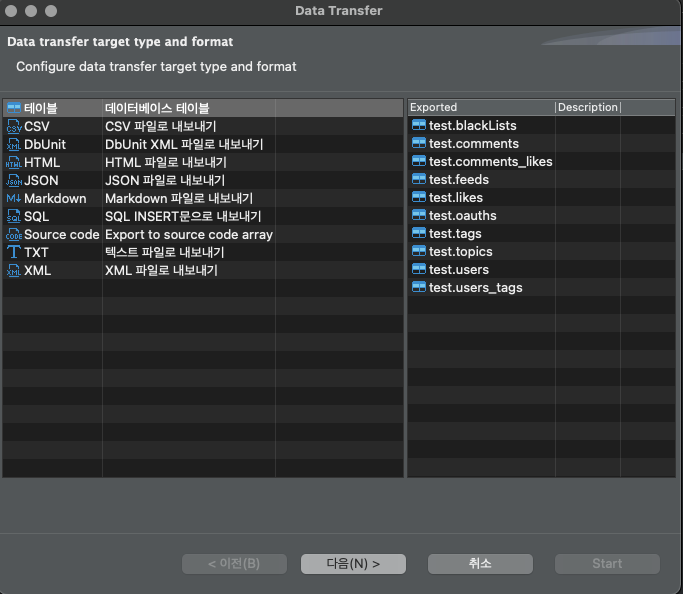Select the 테이블 database table row
Screen dimensions: 683x594
(x=40, y=108)
